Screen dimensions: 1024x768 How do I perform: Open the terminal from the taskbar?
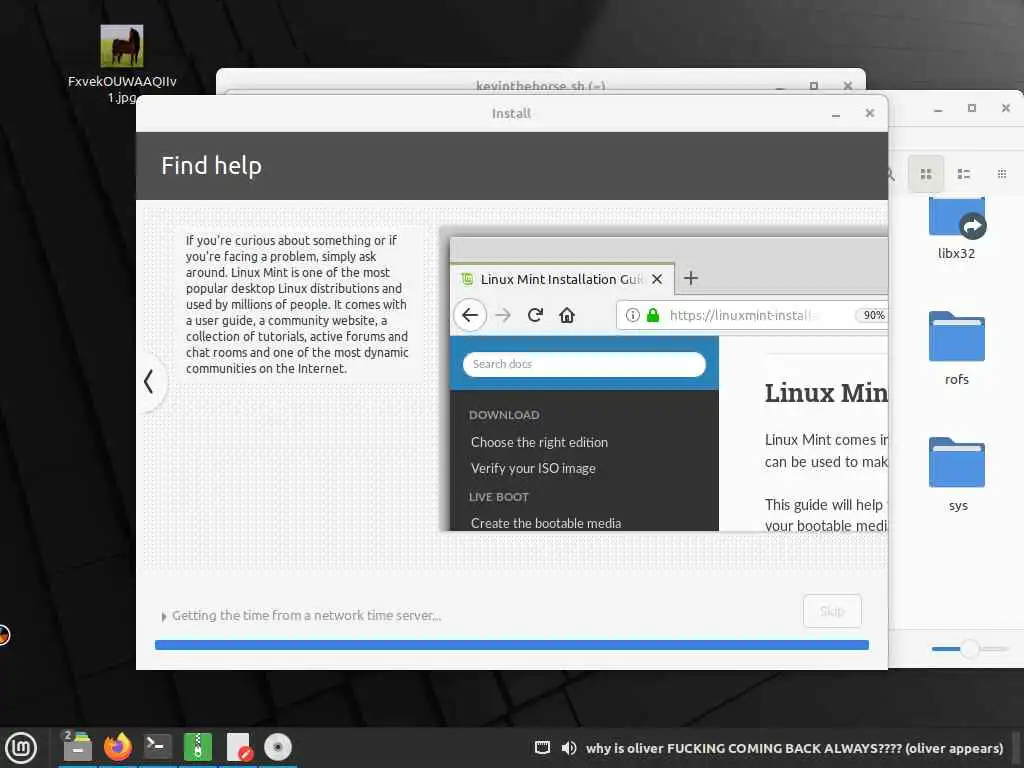pyautogui.click(x=157, y=746)
